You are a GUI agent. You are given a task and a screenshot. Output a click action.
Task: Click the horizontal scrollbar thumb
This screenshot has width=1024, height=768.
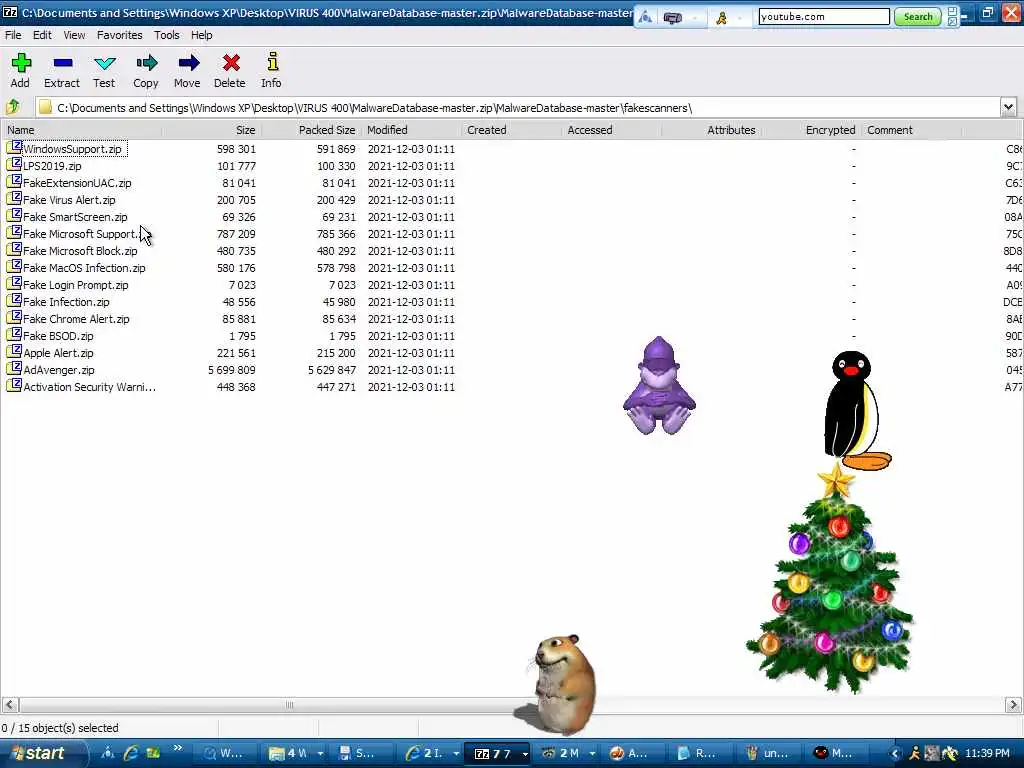point(289,705)
